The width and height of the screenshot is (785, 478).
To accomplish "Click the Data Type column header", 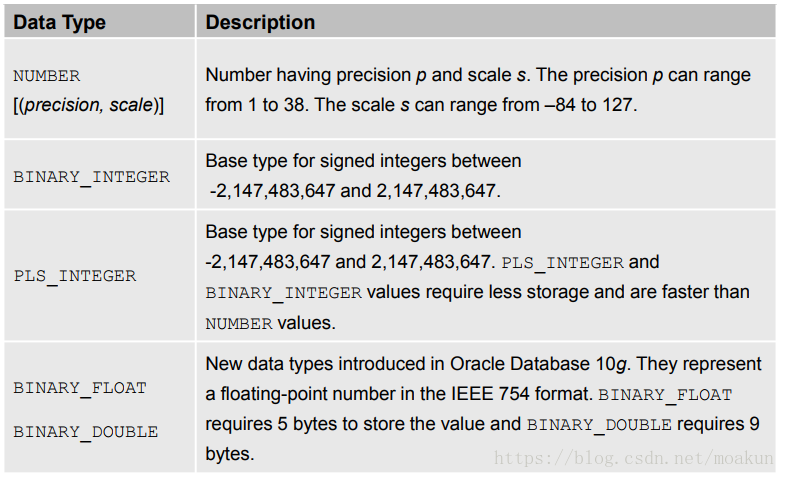I will [x=99, y=22].
